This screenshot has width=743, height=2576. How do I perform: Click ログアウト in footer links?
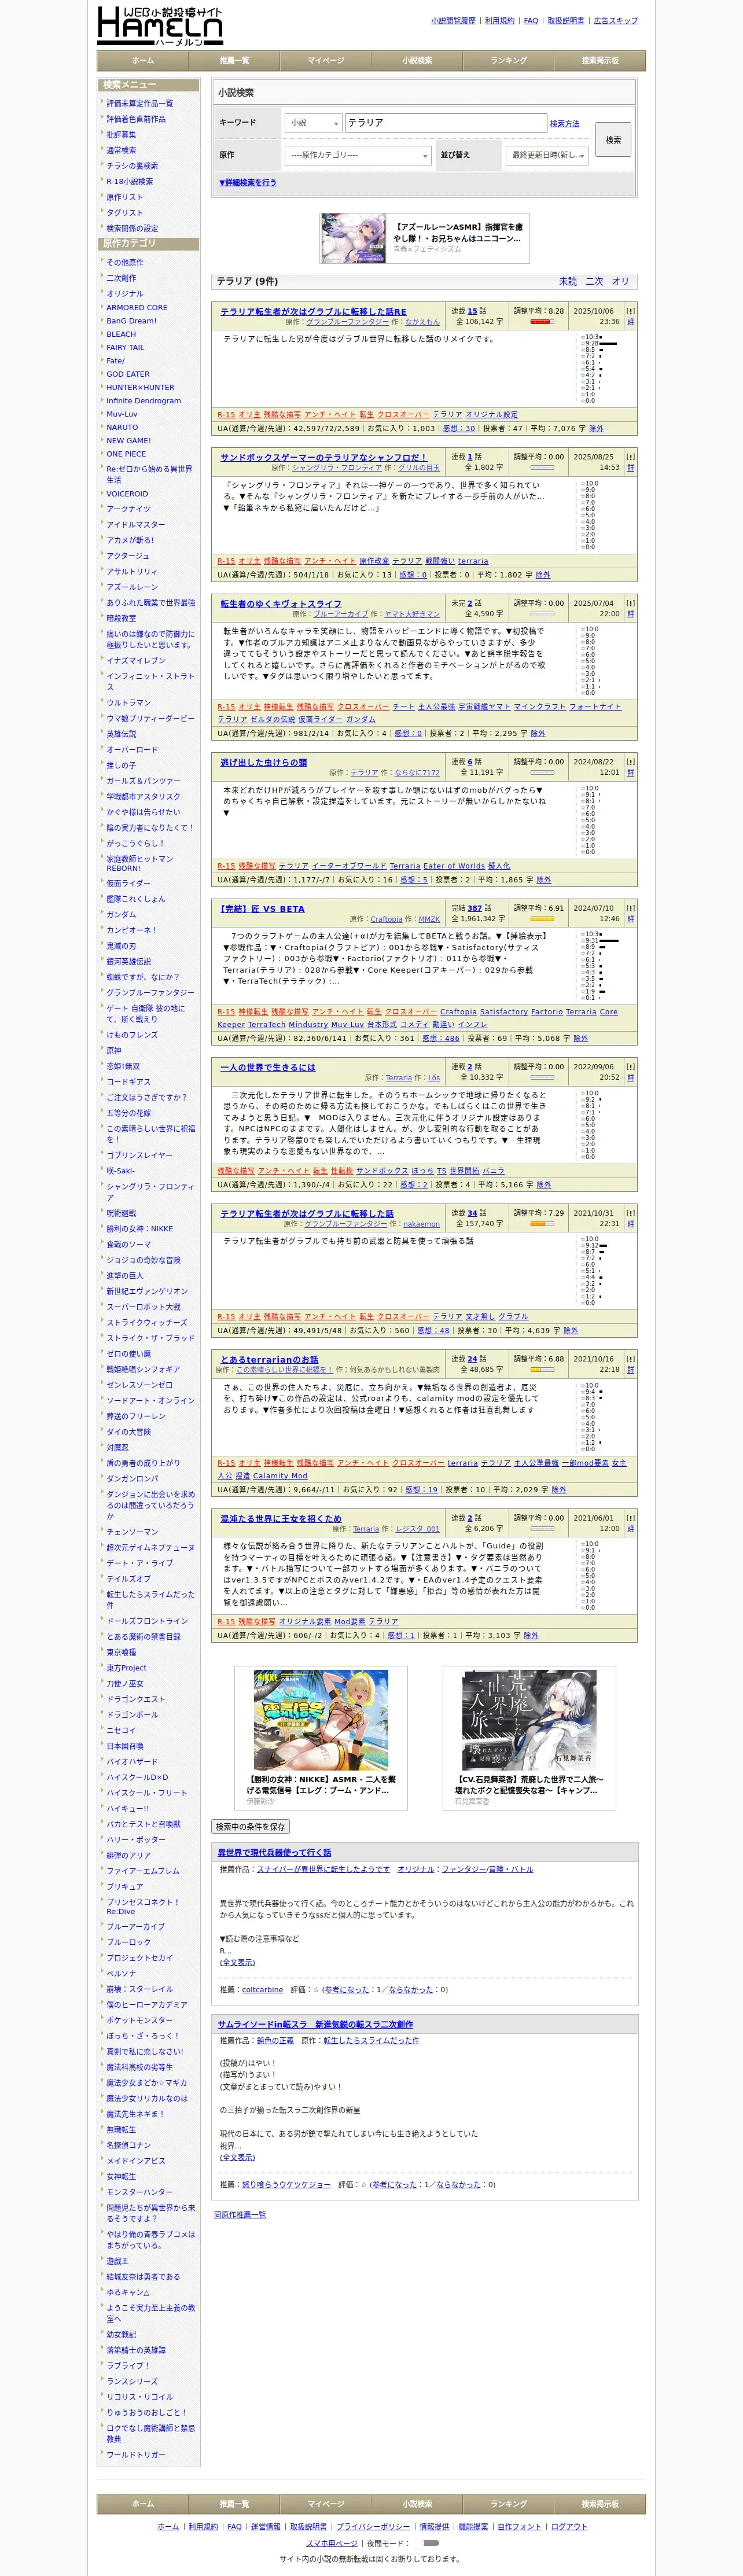570,2527
